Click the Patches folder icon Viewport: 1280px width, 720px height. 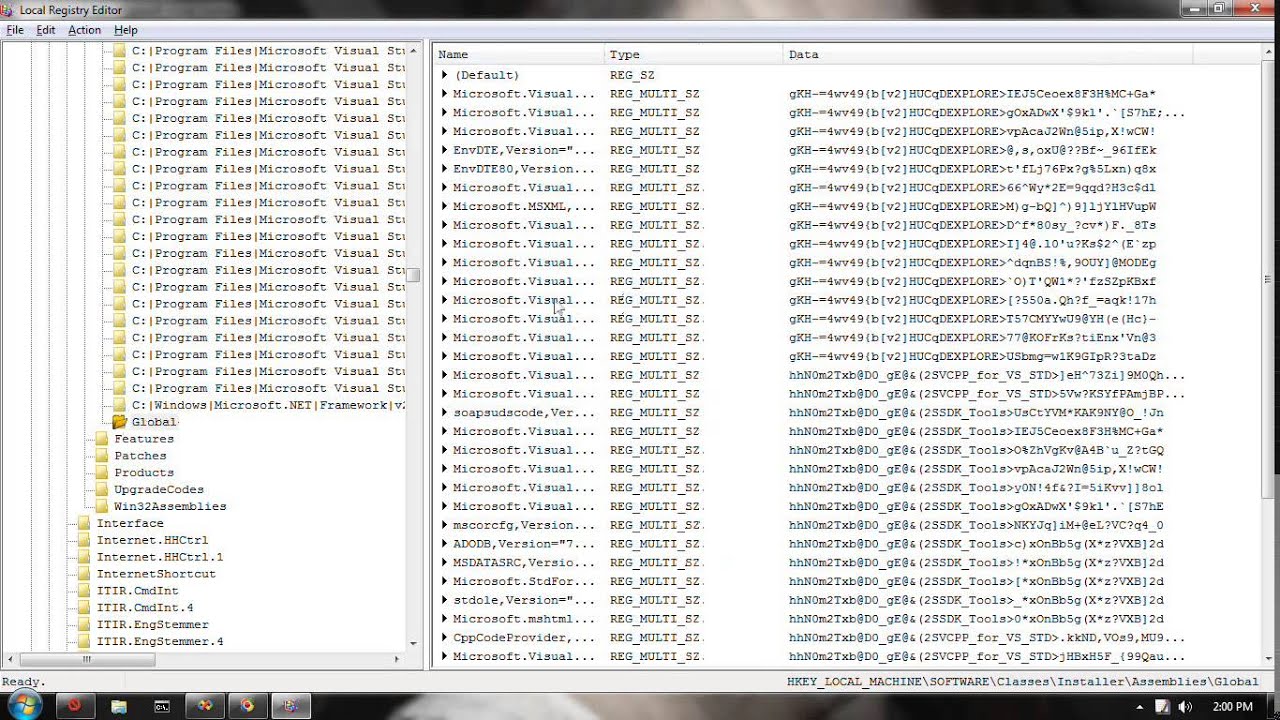(102, 456)
